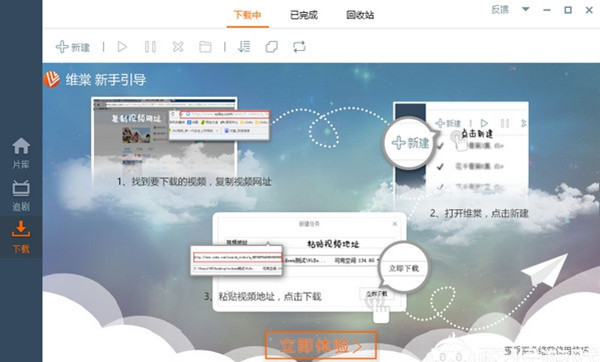Click the loop/convert arrows icon
The width and height of the screenshot is (600, 362).
pyautogui.click(x=299, y=47)
